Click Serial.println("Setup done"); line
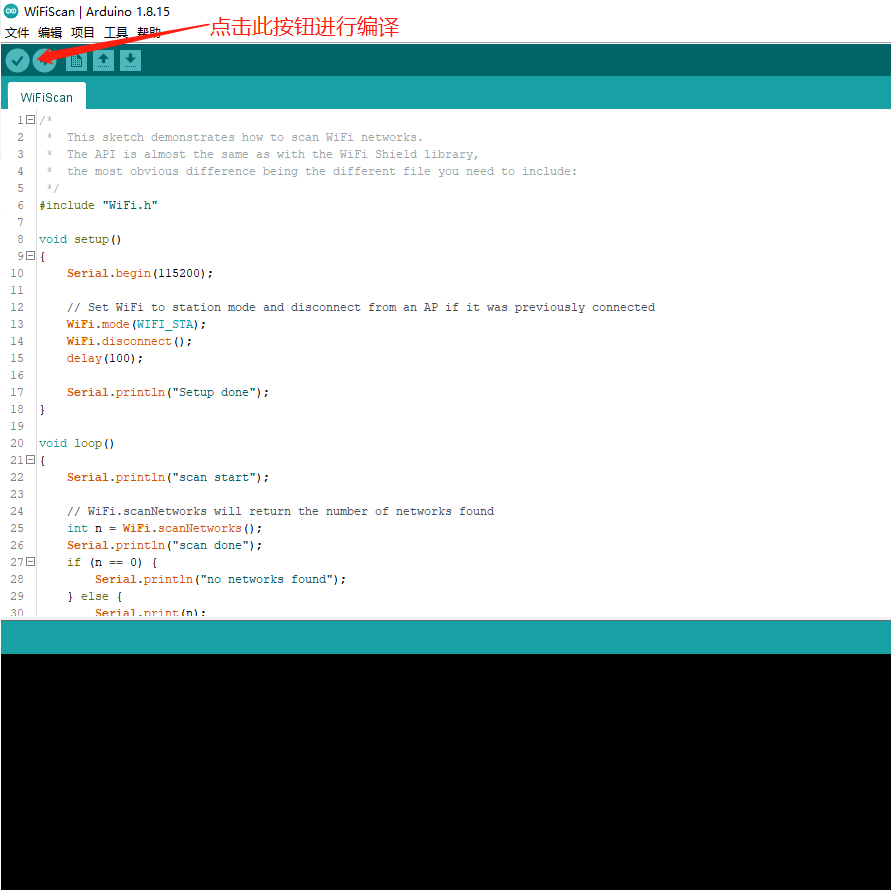The height and width of the screenshot is (890, 891). [168, 392]
